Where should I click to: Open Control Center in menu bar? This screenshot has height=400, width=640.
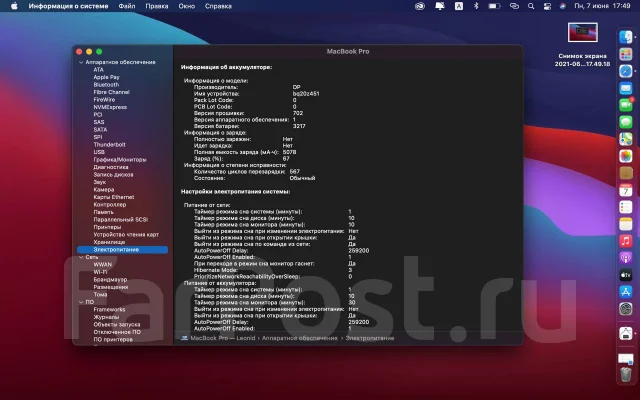coord(547,6)
